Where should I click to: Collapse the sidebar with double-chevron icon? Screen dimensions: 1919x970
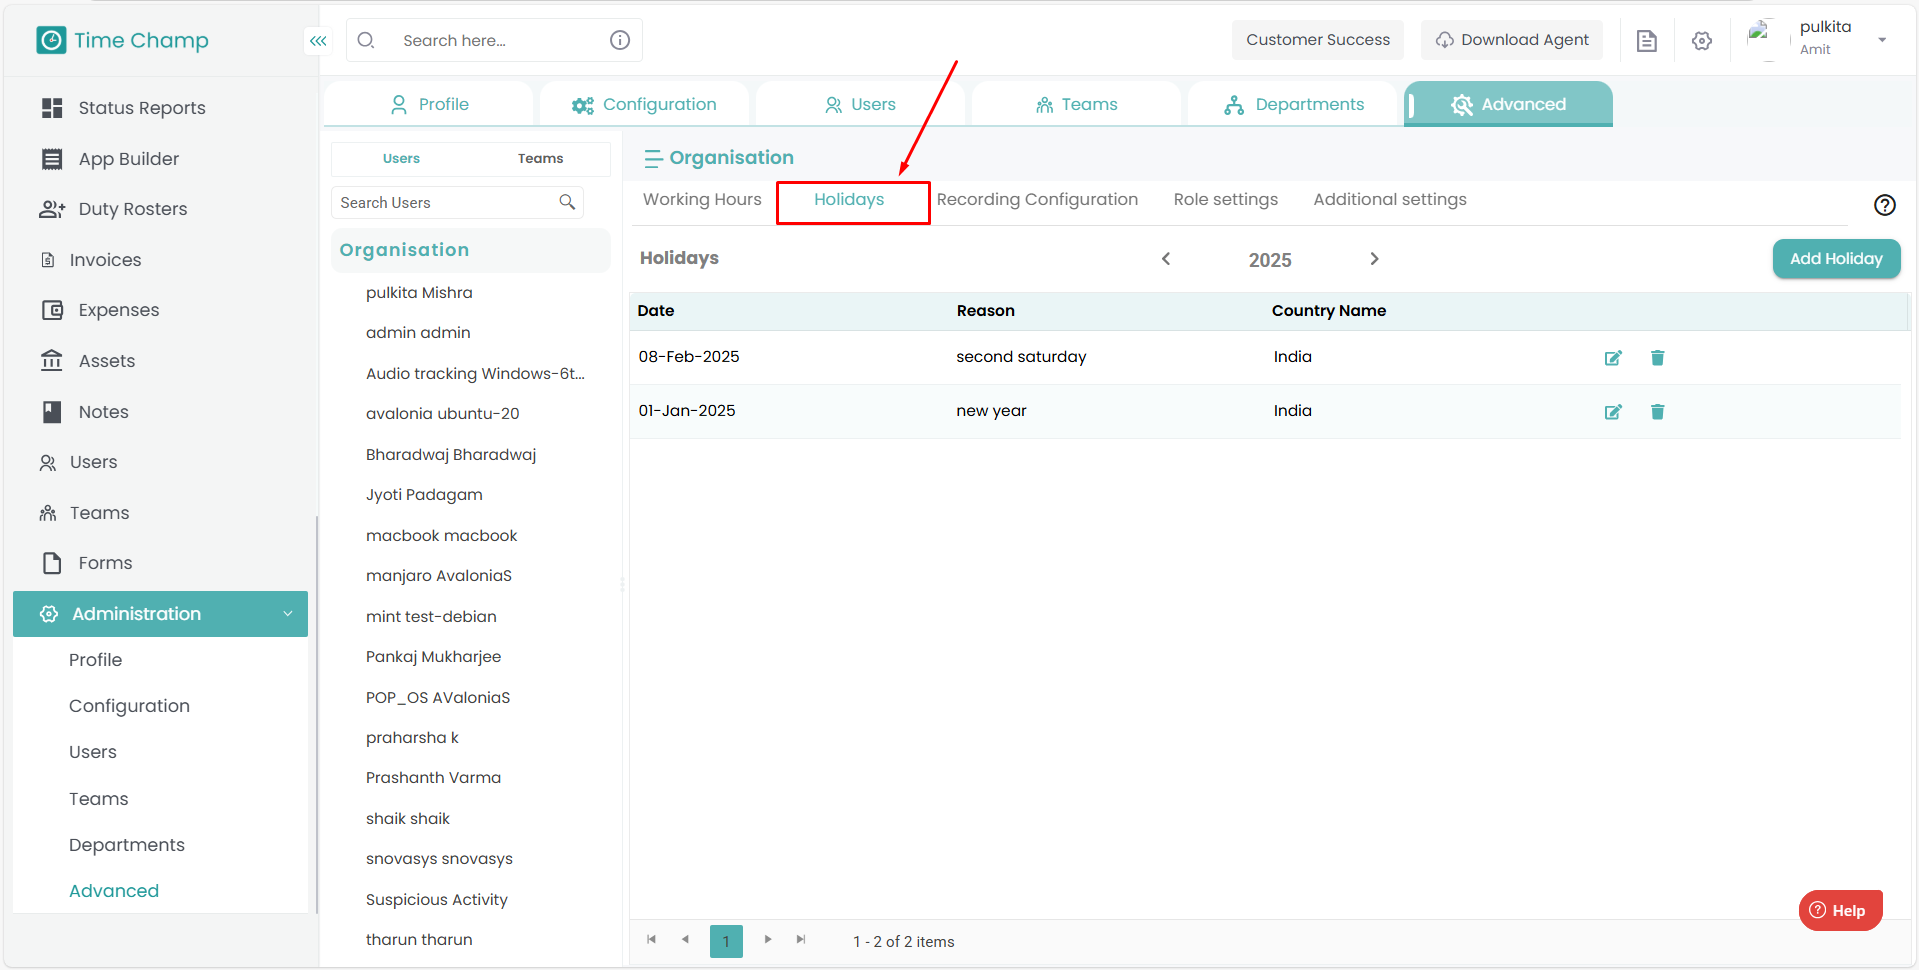(x=318, y=41)
